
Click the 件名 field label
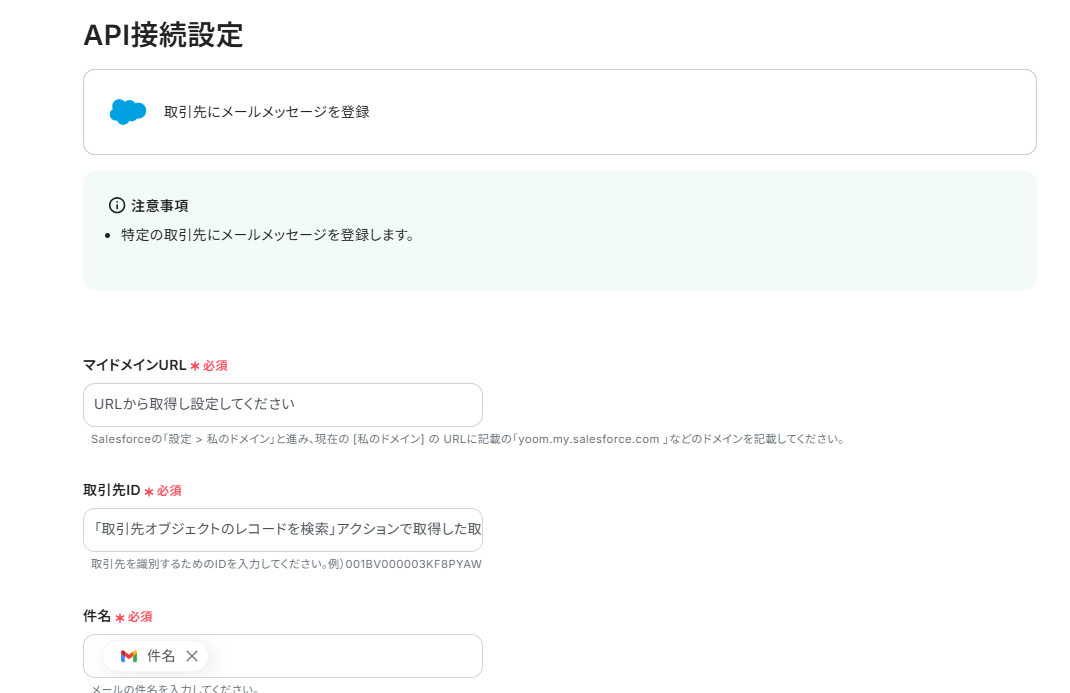click(x=97, y=616)
